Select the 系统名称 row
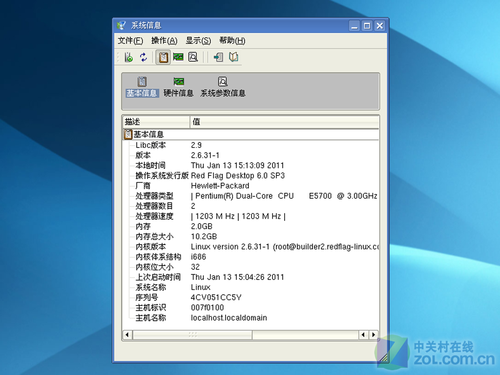500x375 pixels. tap(251, 287)
